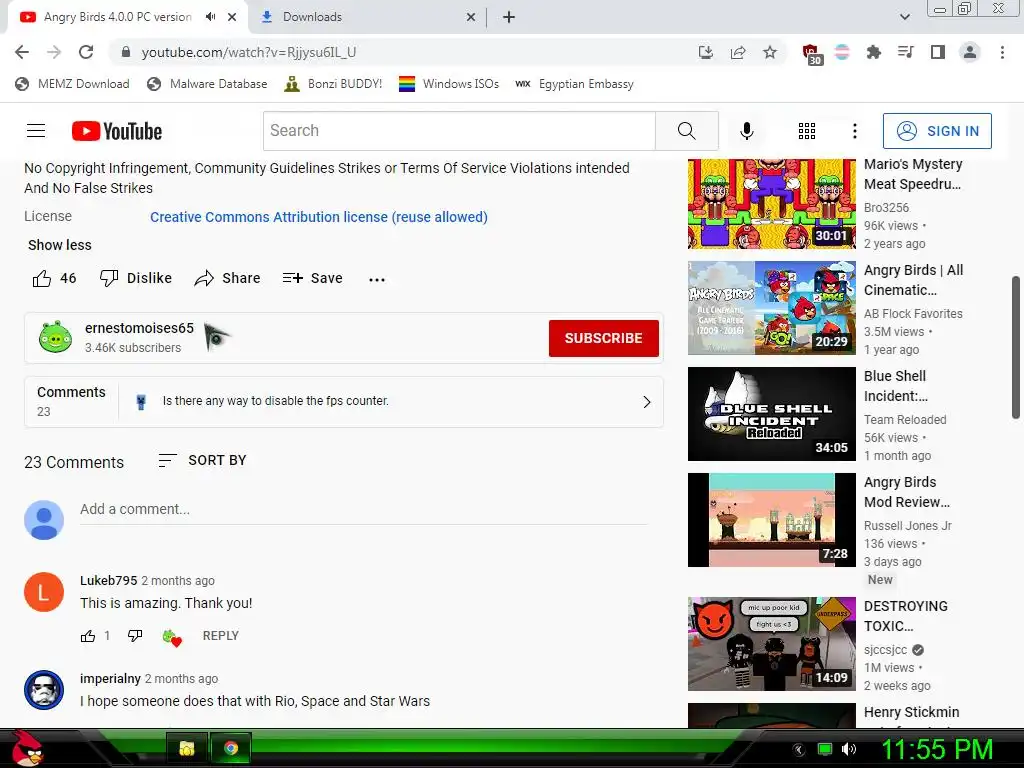Like Lukeb795's comment
Screen dimensions: 1024x768
[x=88, y=635]
